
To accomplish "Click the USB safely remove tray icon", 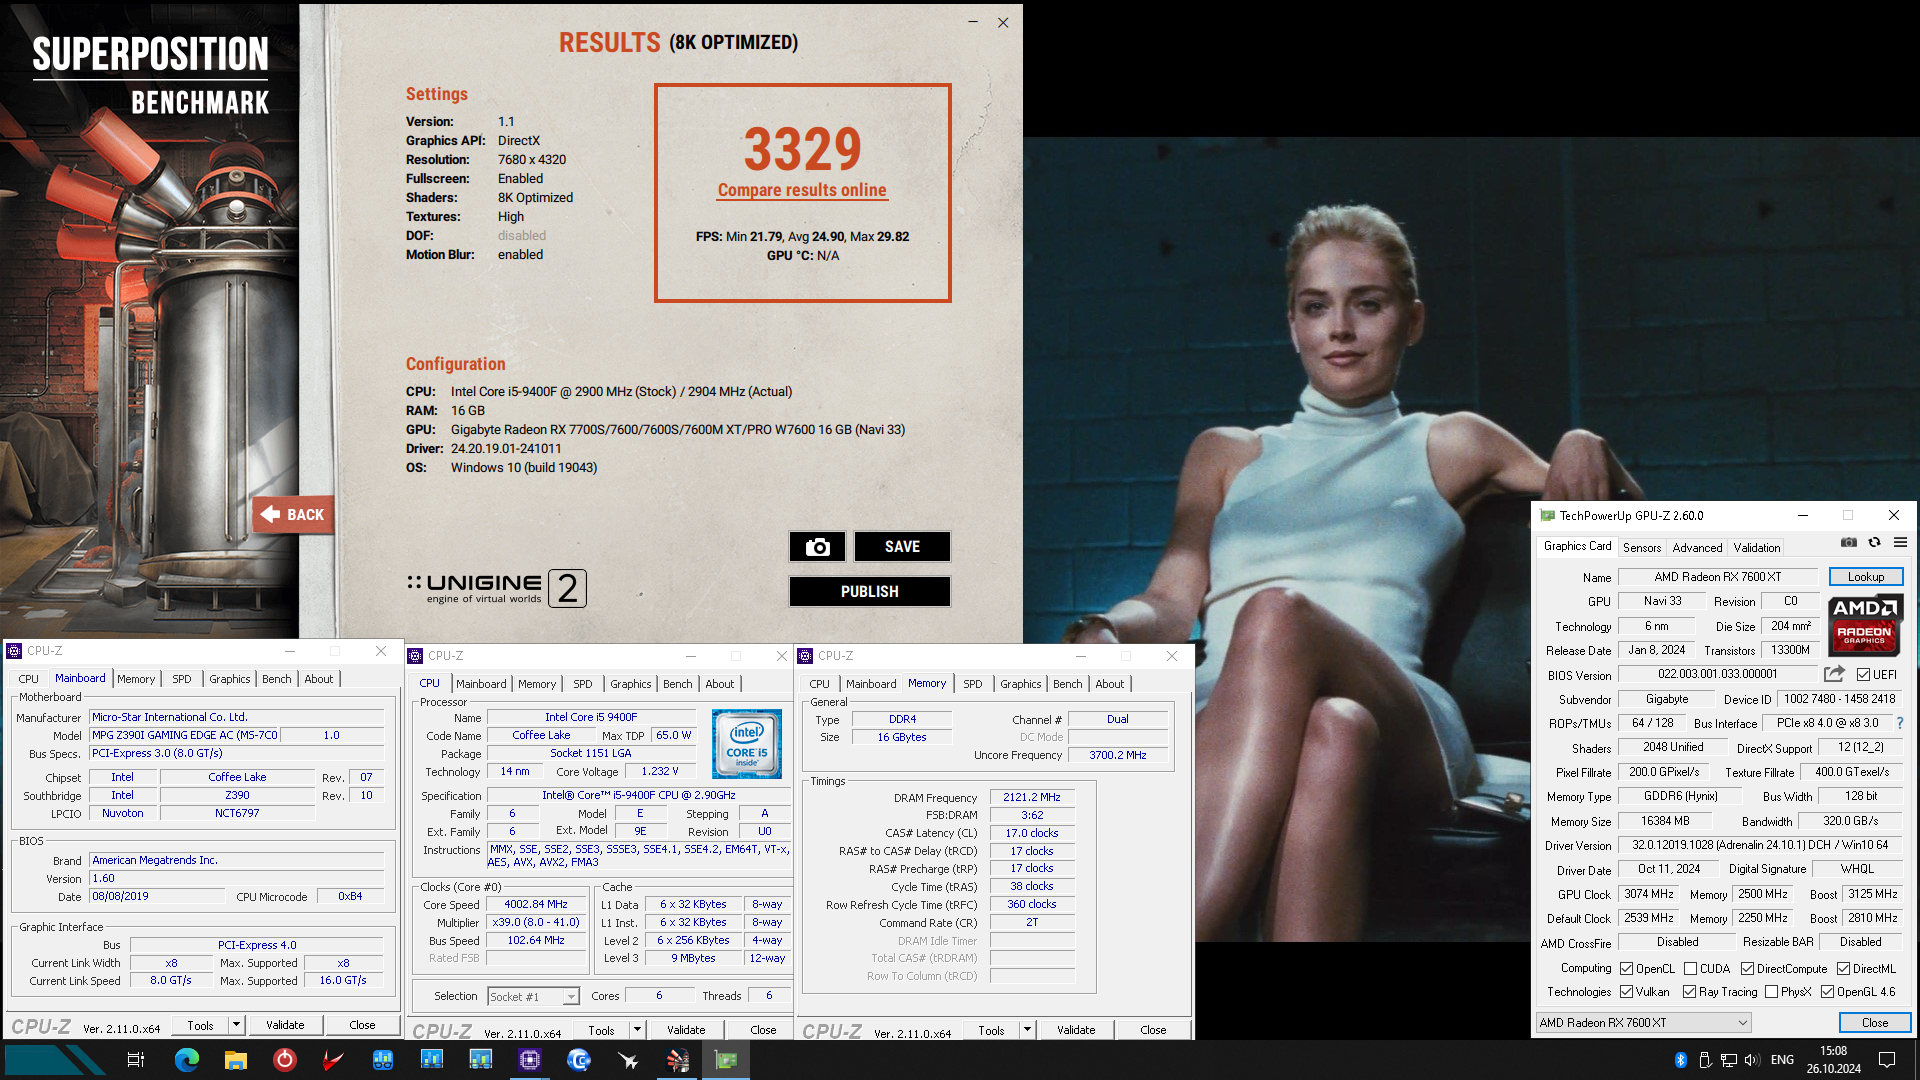I will coord(1705,1060).
